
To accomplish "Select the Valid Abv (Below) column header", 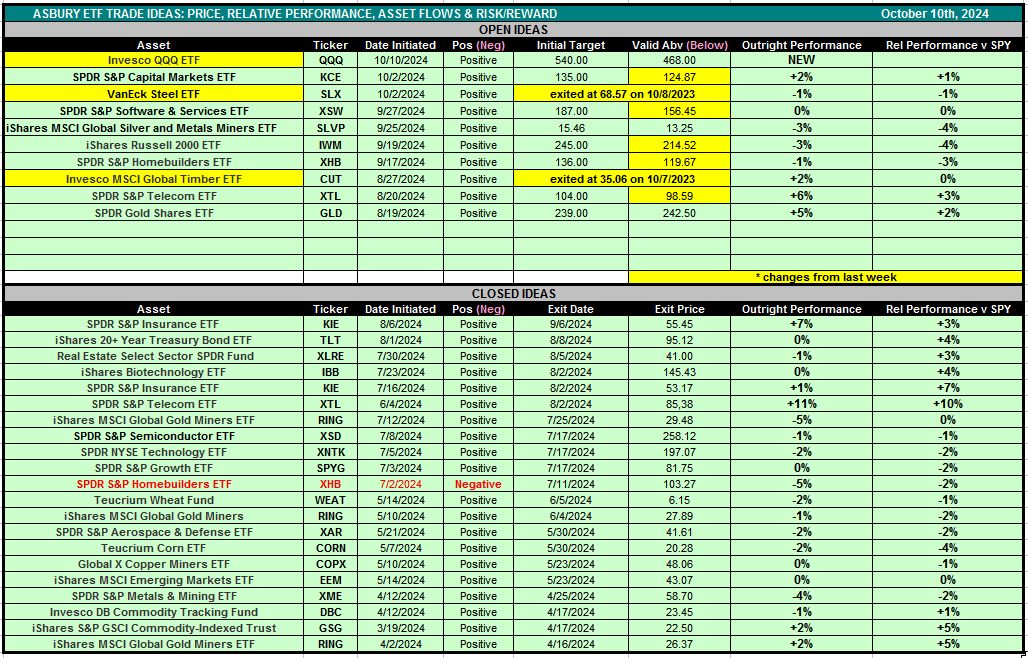I will (678, 45).
